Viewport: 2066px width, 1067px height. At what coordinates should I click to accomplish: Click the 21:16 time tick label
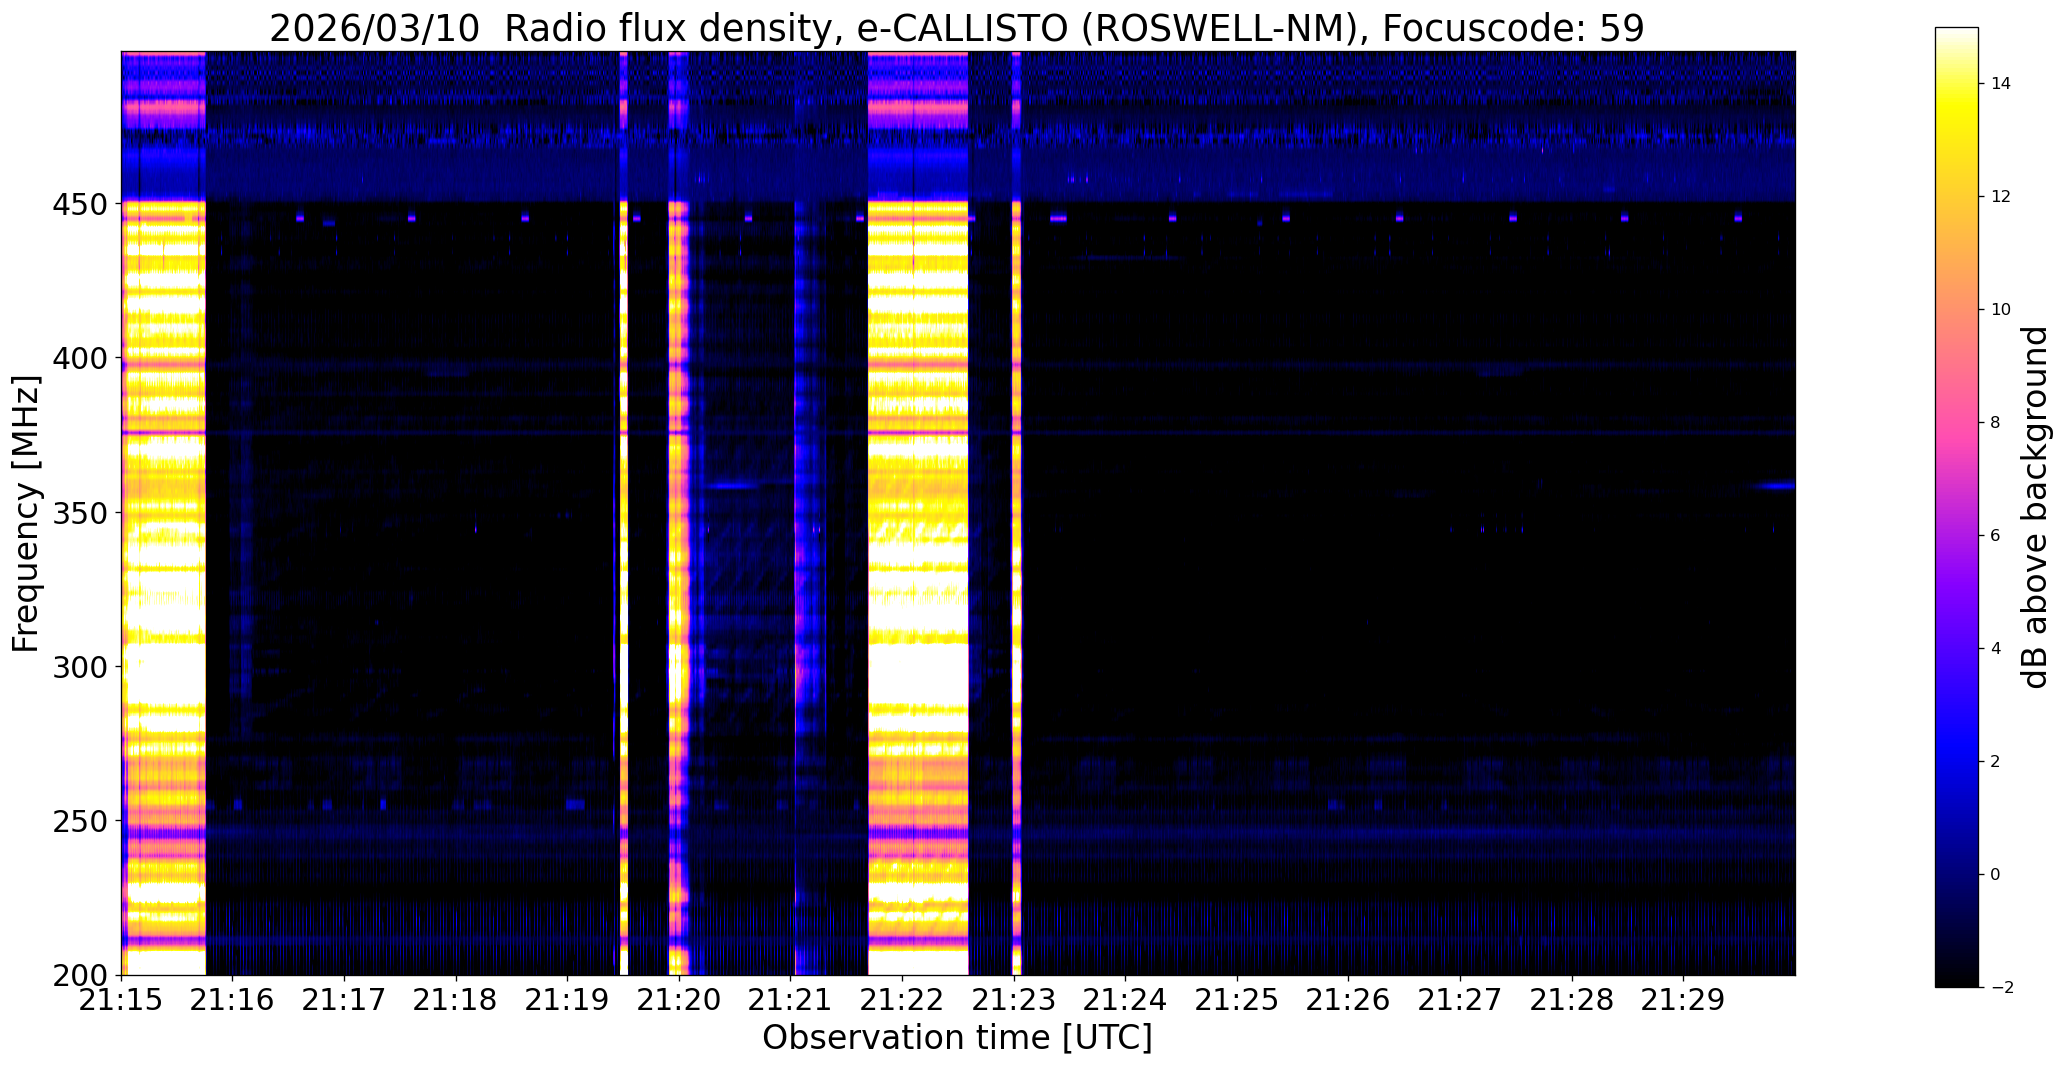[233, 1000]
